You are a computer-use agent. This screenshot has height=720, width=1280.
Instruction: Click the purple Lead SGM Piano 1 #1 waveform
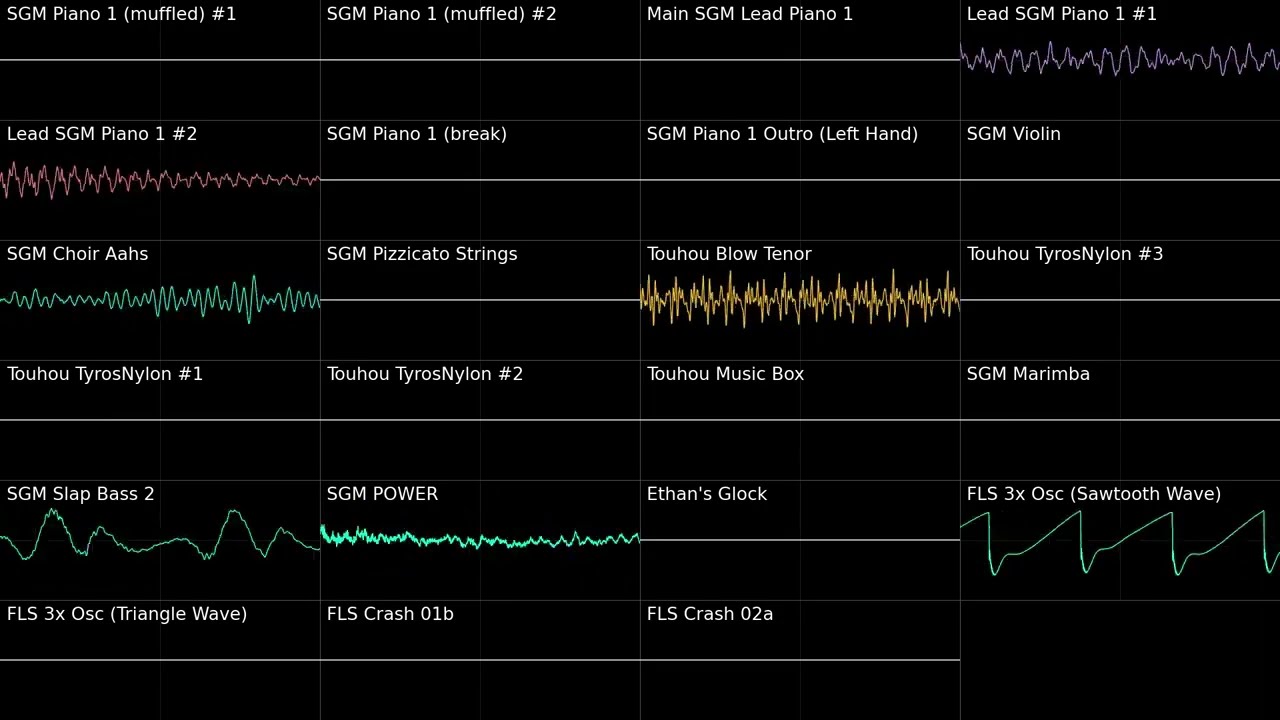pos(1120,60)
